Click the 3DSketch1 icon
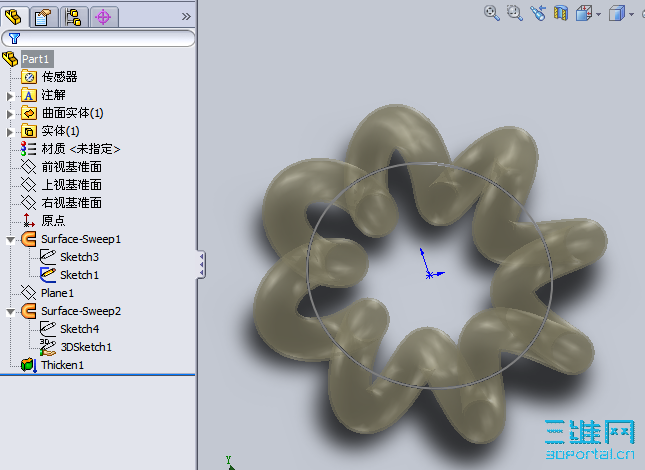This screenshot has width=645, height=470. point(48,347)
